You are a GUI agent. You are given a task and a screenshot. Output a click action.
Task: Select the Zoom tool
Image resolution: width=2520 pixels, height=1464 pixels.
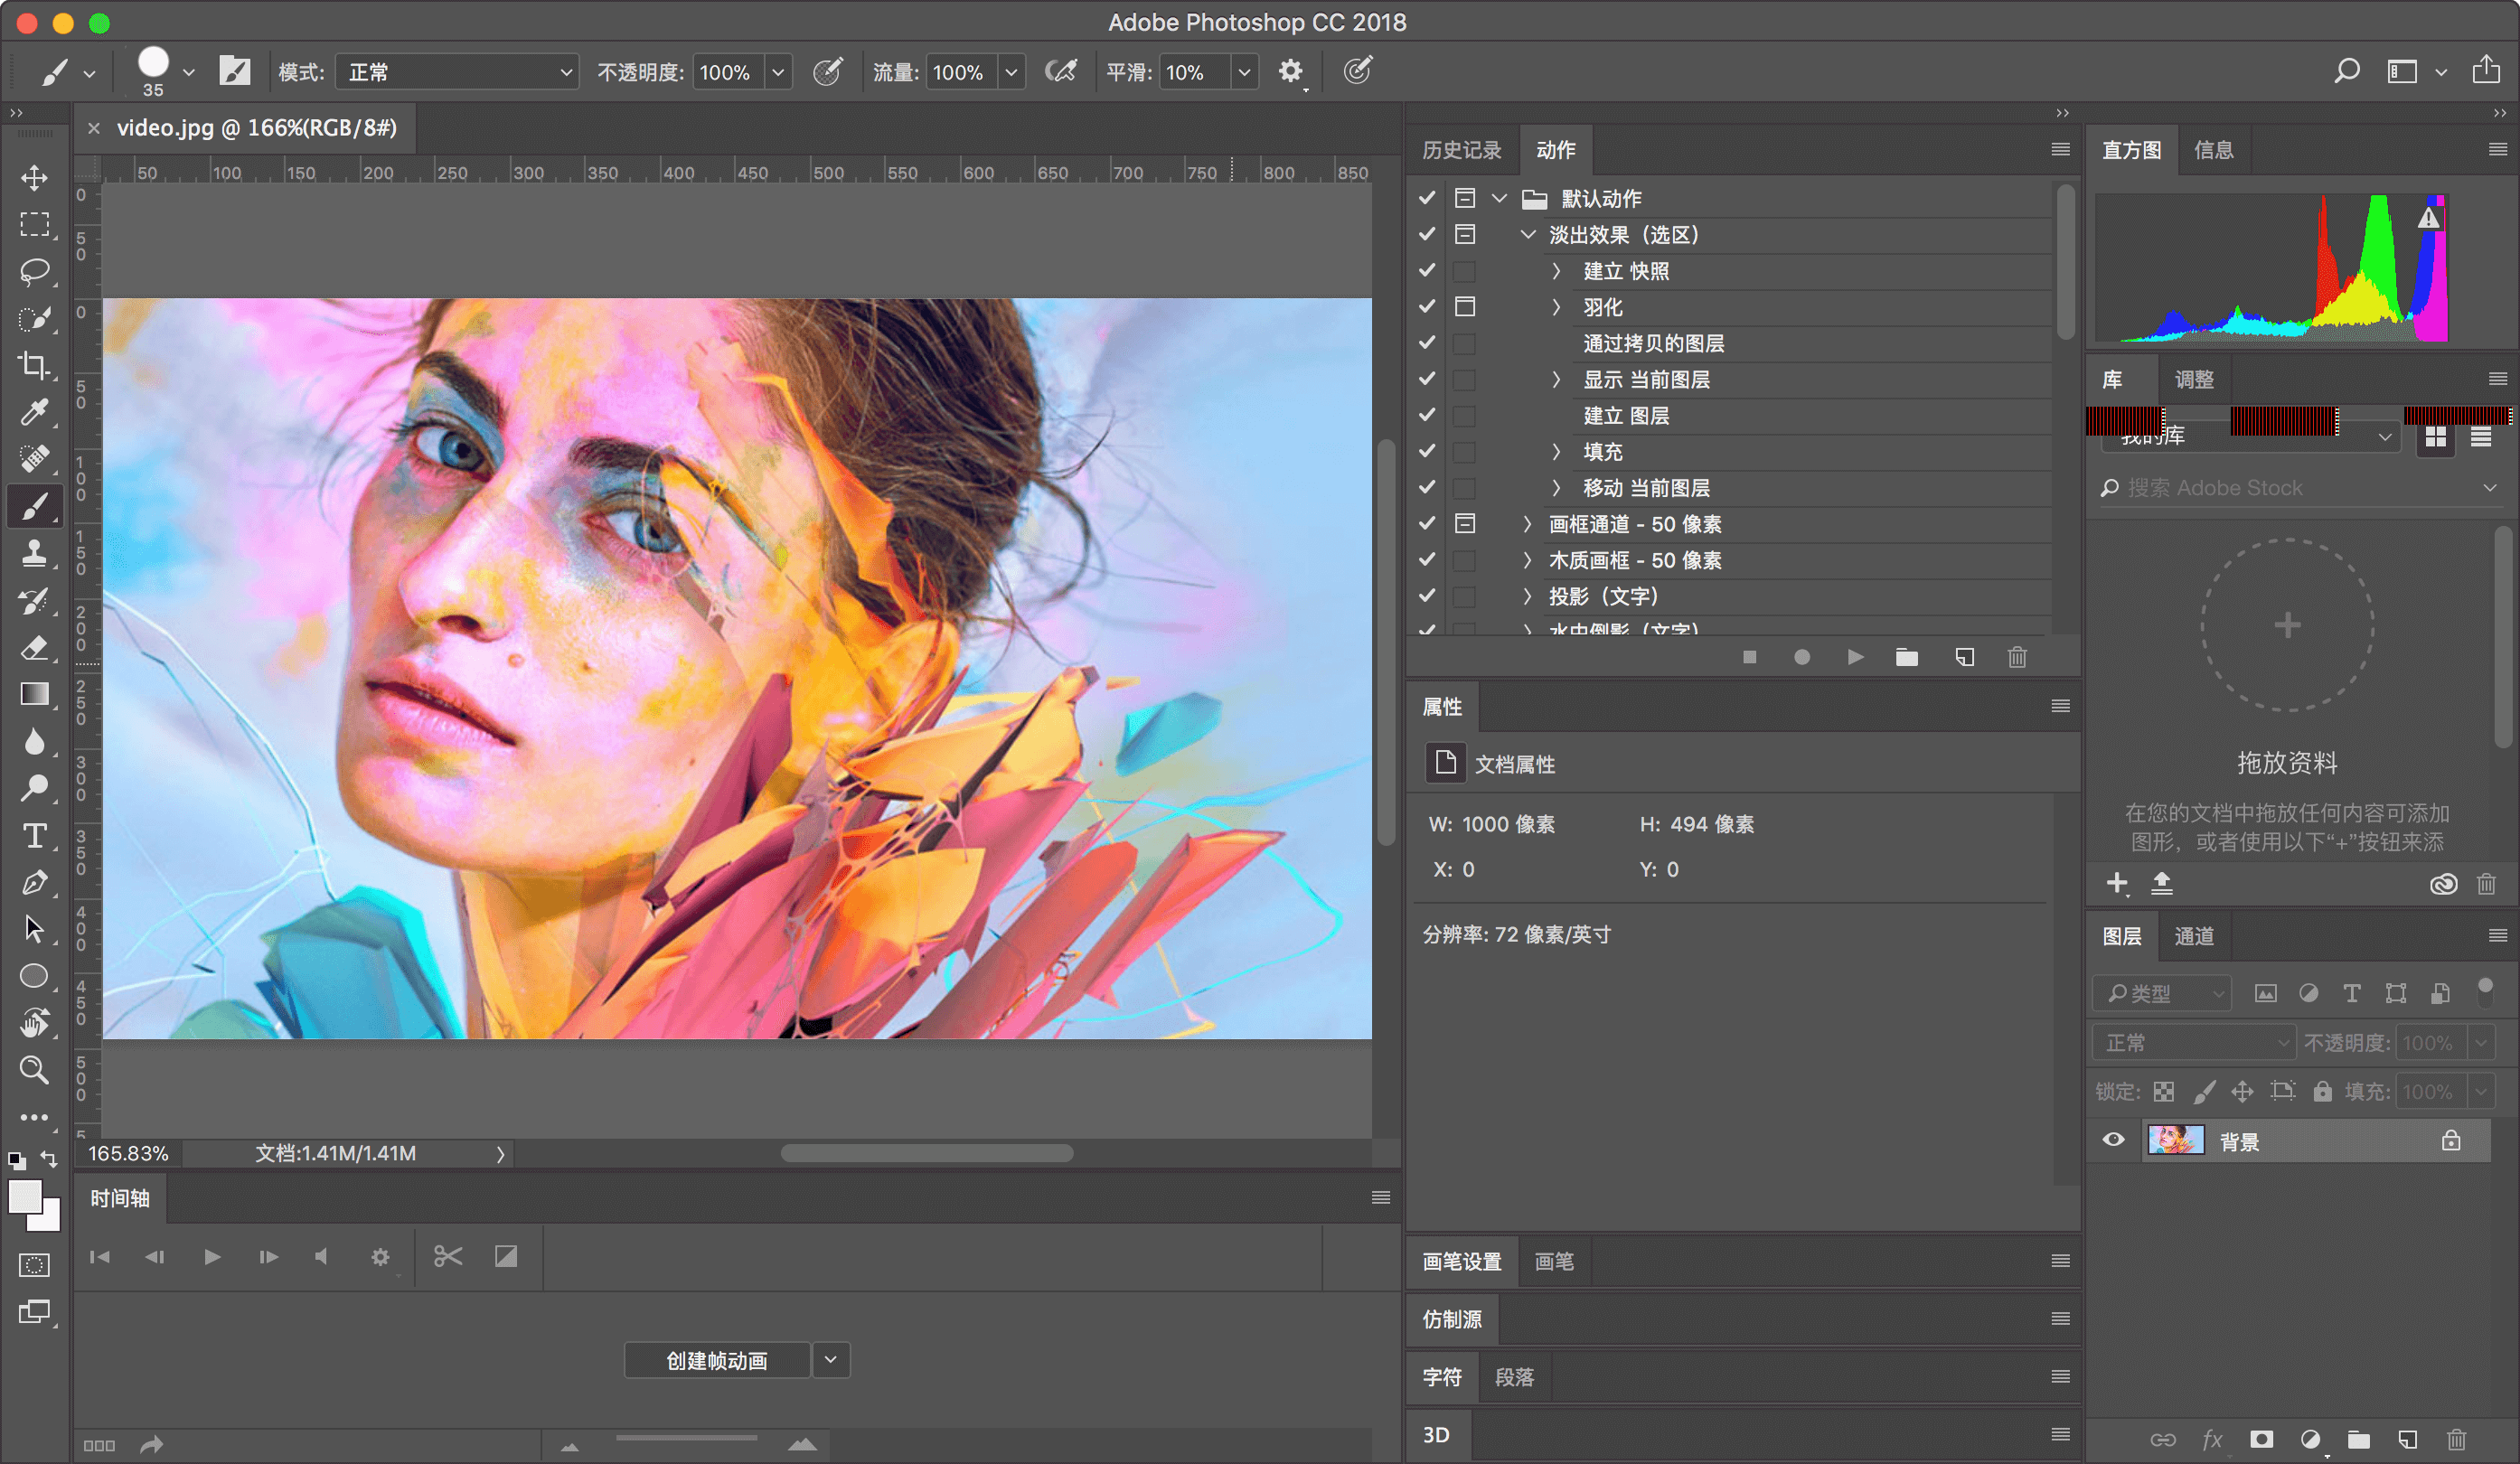(34, 1070)
